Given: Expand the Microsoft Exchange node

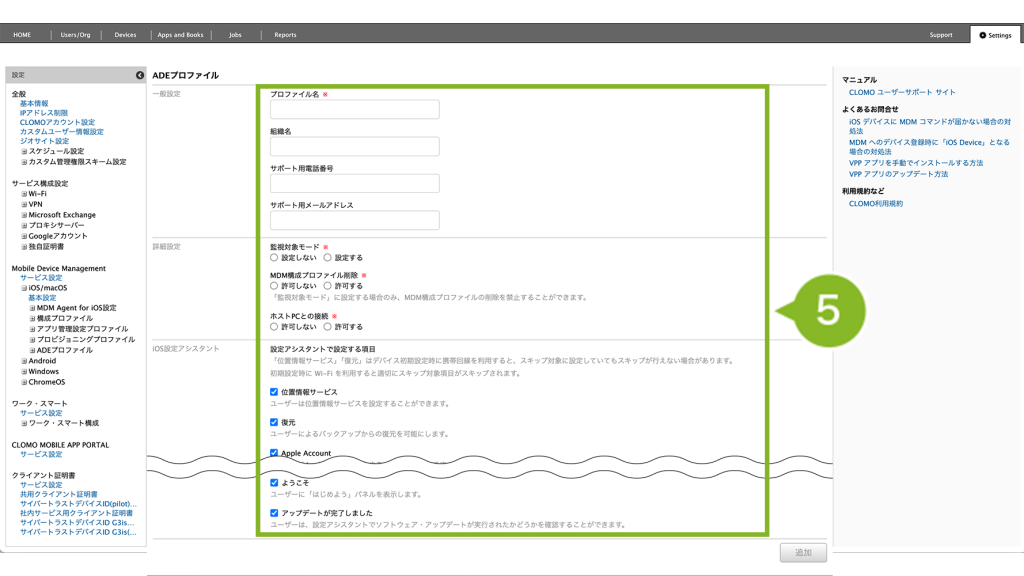Looking at the screenshot, I should (24, 215).
